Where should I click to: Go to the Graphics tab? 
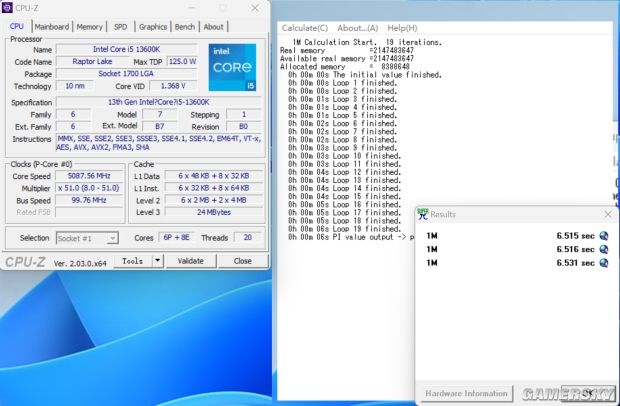click(x=153, y=27)
